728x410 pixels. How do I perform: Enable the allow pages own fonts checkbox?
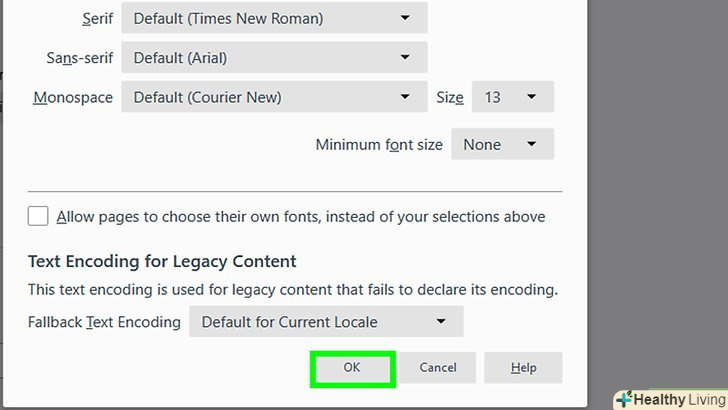pyautogui.click(x=38, y=216)
